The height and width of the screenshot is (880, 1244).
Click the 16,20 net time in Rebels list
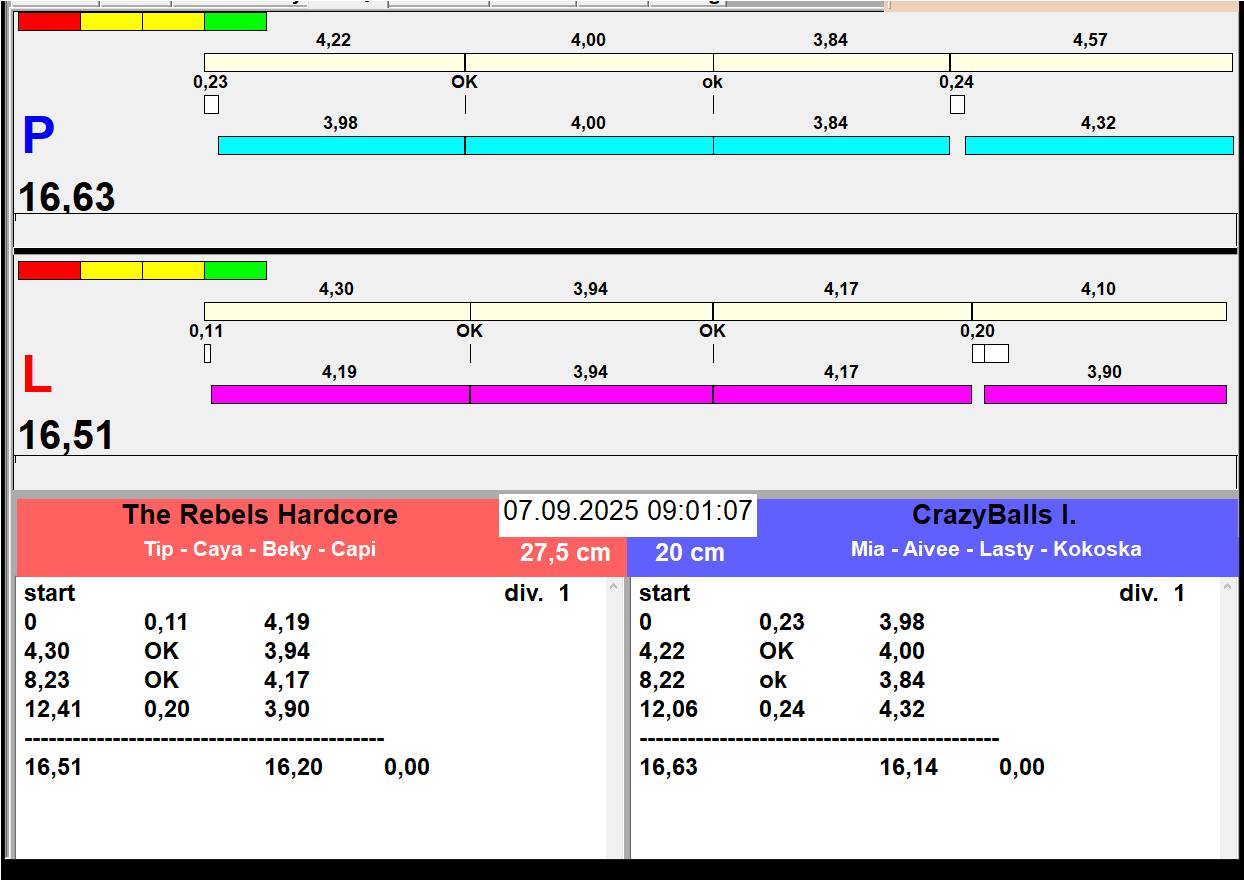point(294,767)
